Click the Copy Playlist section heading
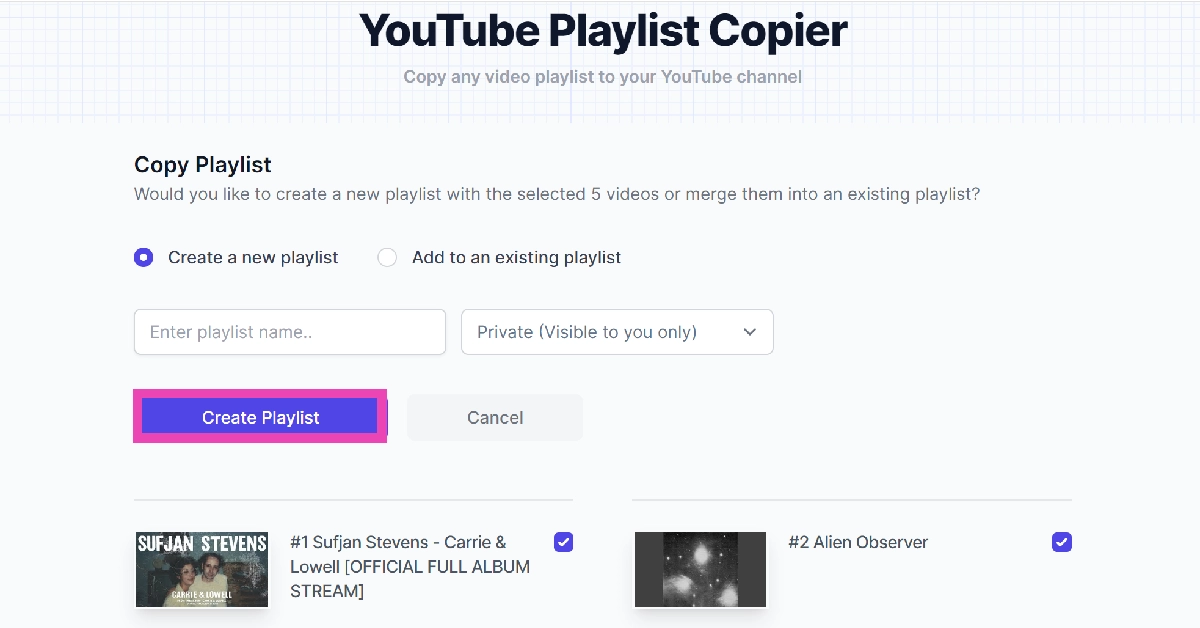Screen dimensions: 1200x628 tap(203, 165)
